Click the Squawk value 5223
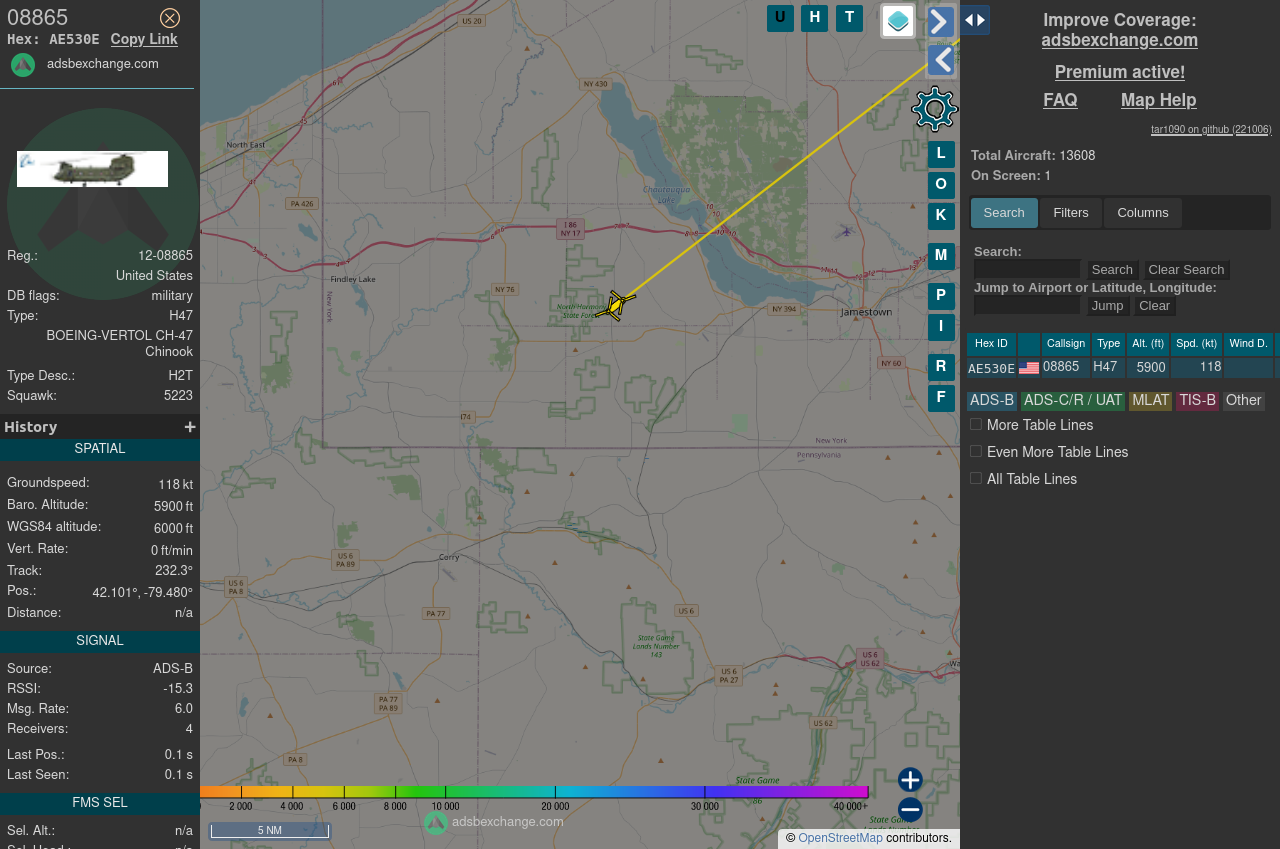 pyautogui.click(x=178, y=396)
